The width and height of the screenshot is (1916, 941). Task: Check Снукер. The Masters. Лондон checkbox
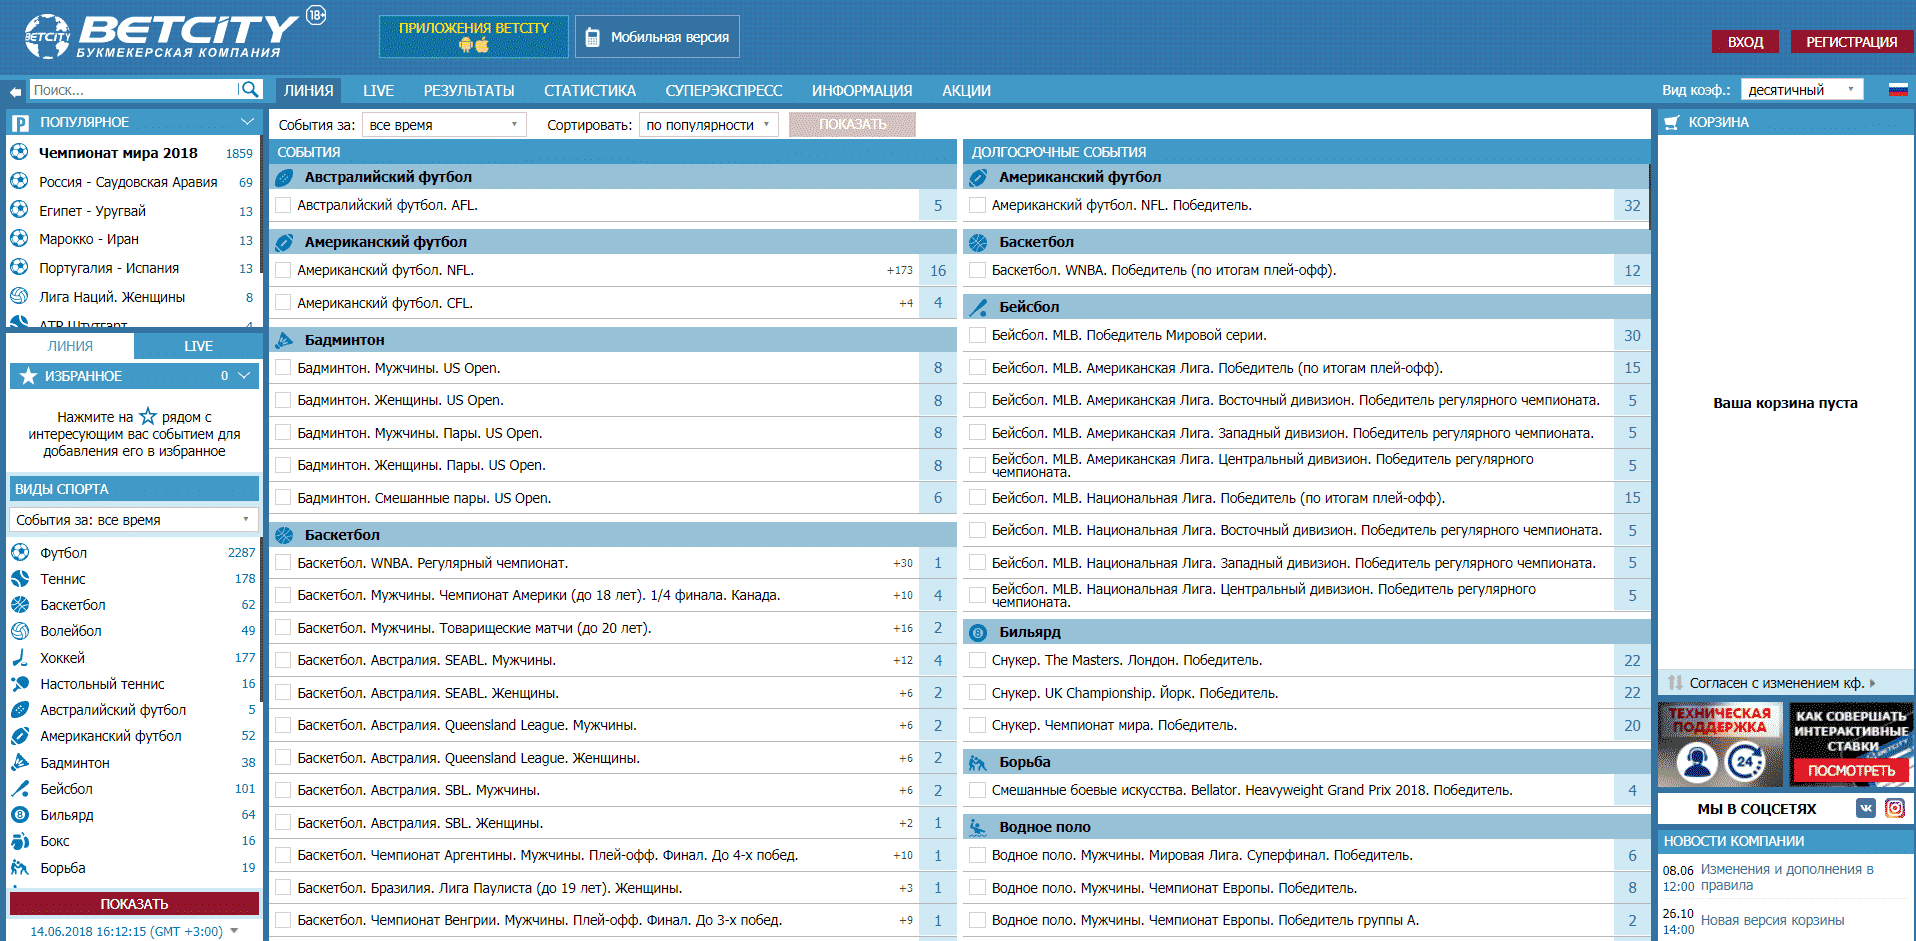click(x=977, y=660)
